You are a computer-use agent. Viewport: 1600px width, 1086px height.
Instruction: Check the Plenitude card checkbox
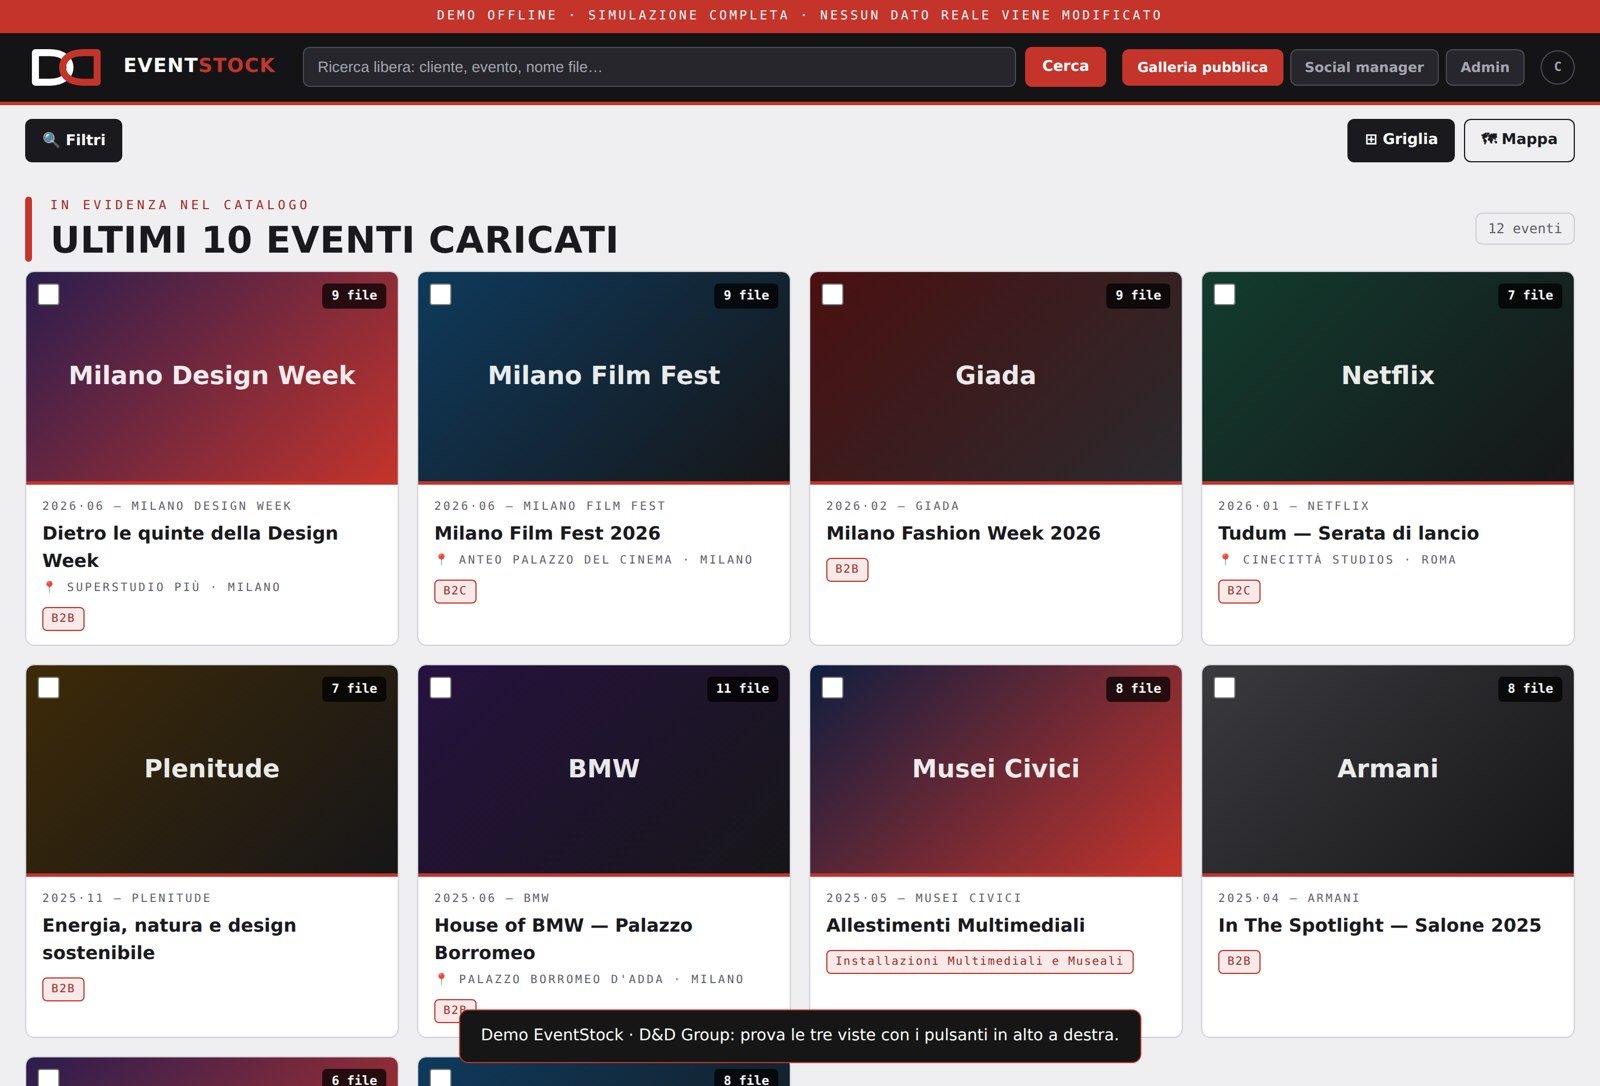coord(48,687)
